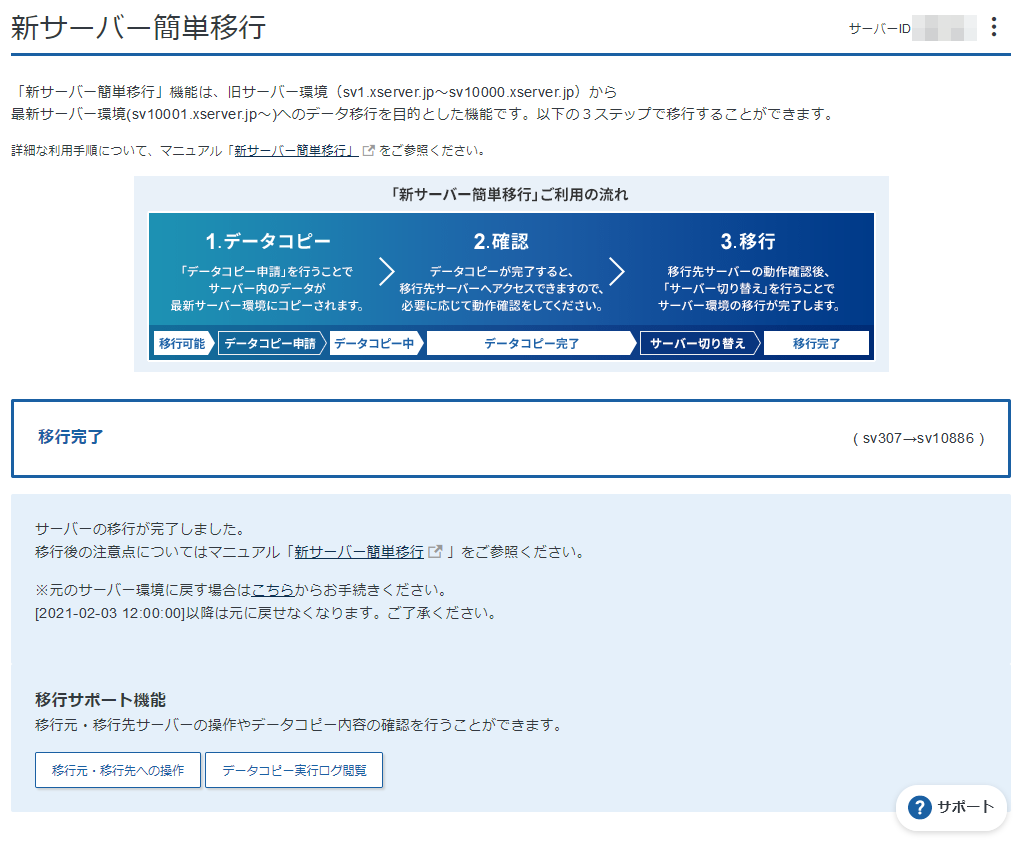1020x841 pixels.
Task: Click the 3.移行 step heading
Action: coord(747,241)
